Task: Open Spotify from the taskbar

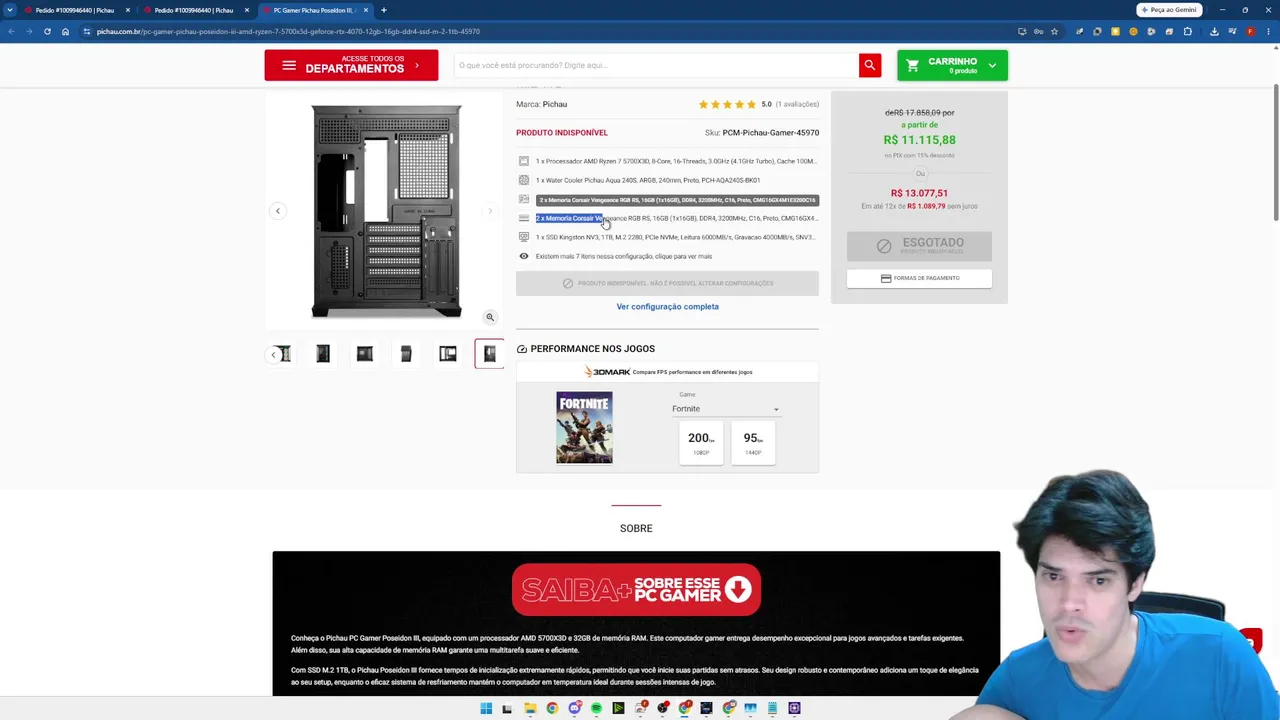Action: pyautogui.click(x=596, y=708)
